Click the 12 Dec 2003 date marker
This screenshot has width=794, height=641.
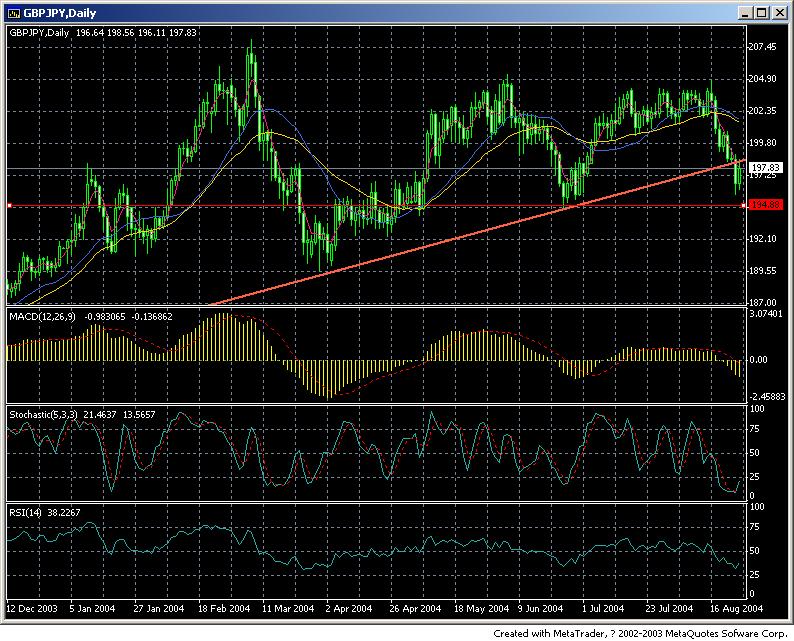pos(30,608)
